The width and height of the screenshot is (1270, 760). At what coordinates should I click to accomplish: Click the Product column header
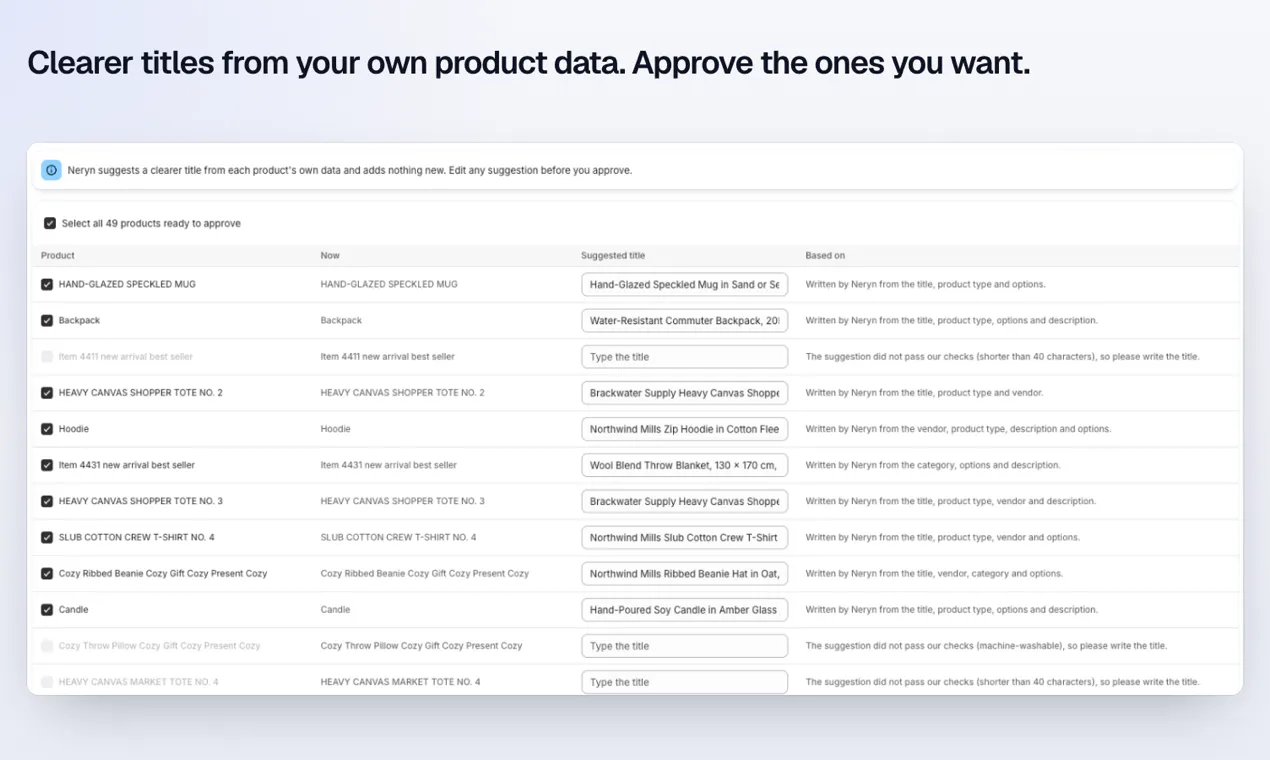tap(58, 256)
